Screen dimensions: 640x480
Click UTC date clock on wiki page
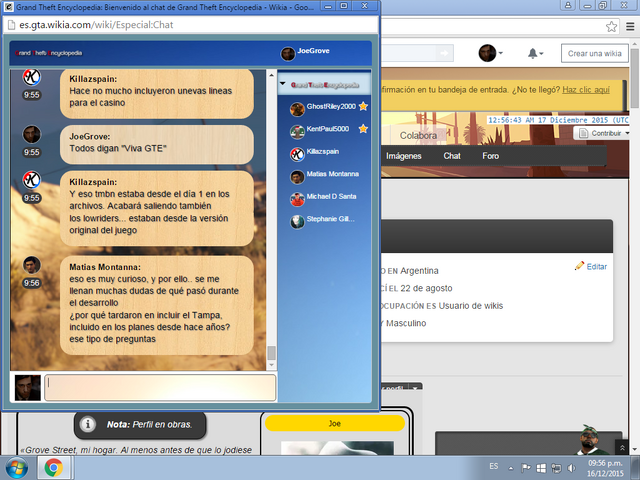(x=558, y=120)
